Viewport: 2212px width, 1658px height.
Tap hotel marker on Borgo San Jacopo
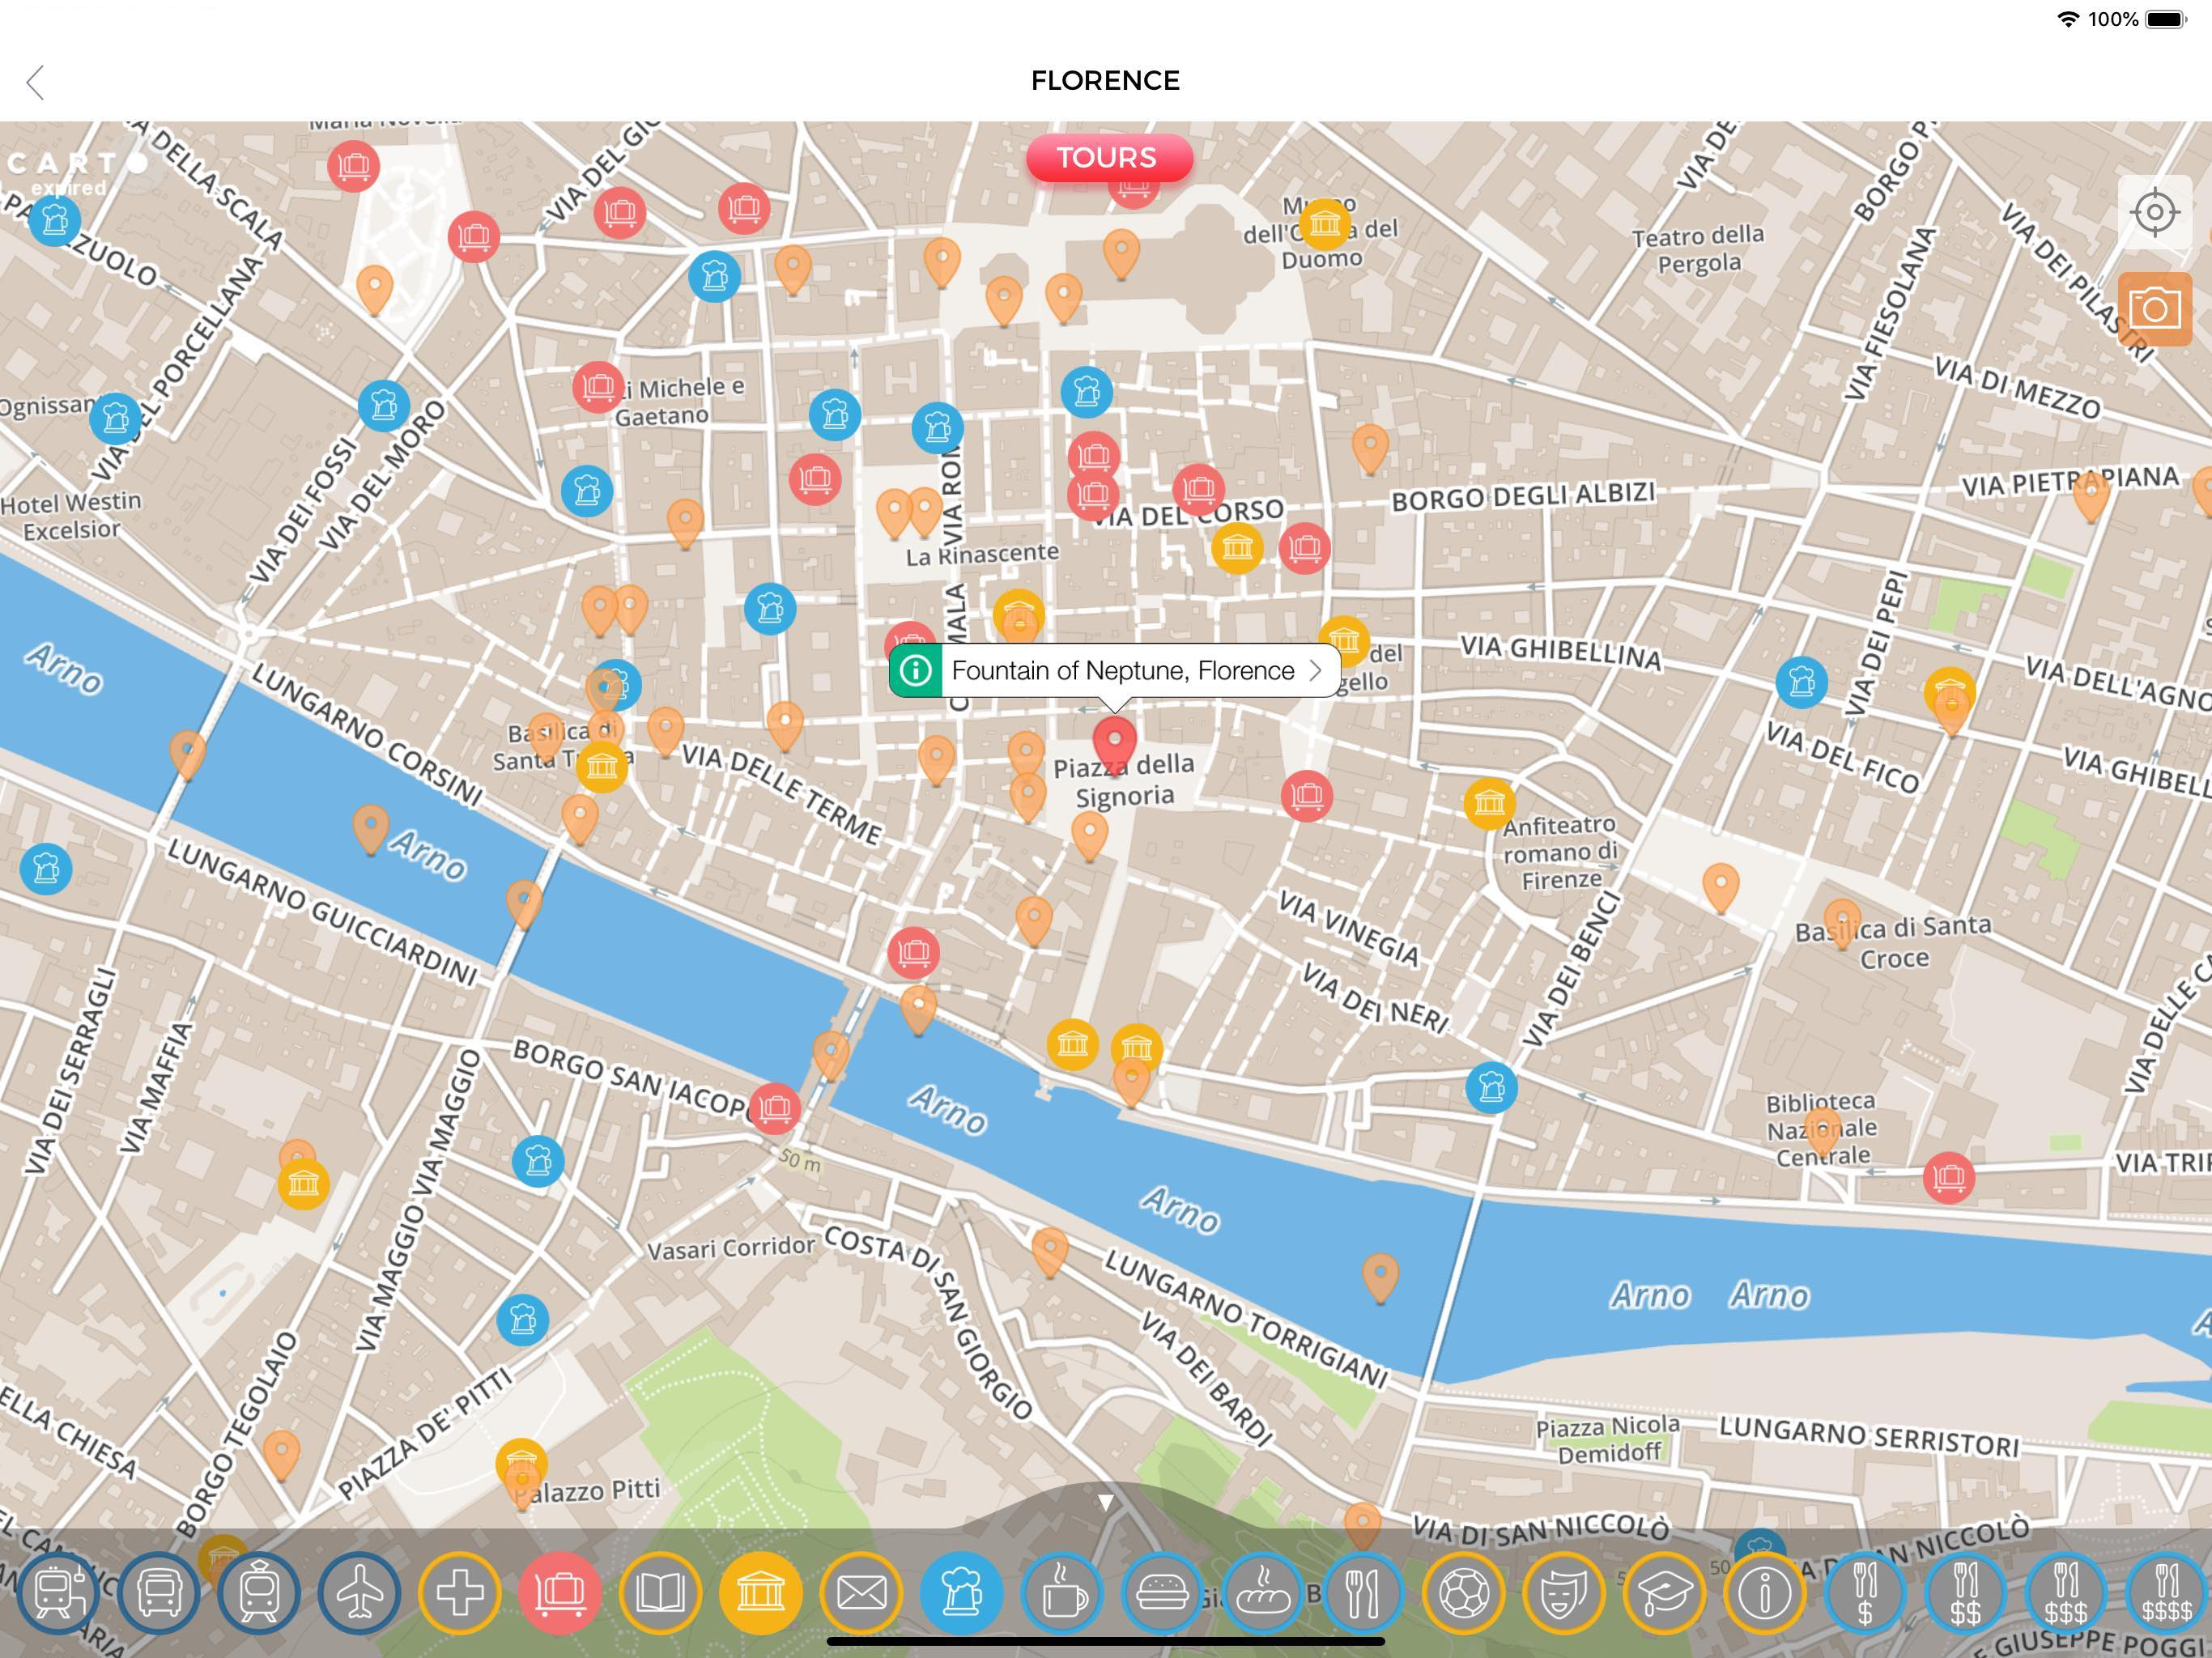pyautogui.click(x=774, y=1108)
